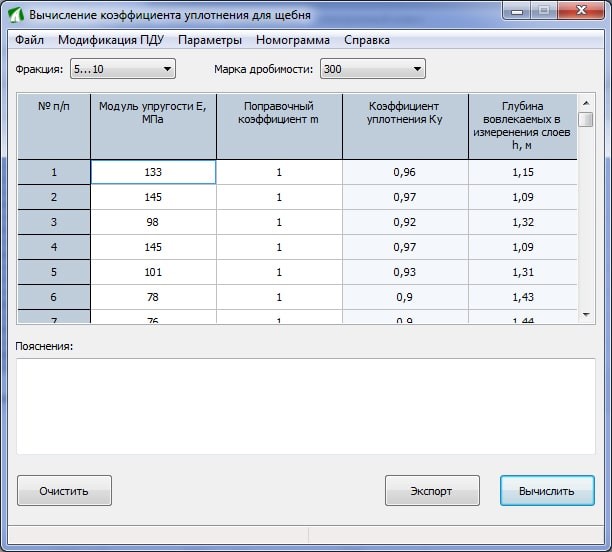Screen dimensions: 612x552
Task: Select the row 6 cell with value 78
Action: 153,297
